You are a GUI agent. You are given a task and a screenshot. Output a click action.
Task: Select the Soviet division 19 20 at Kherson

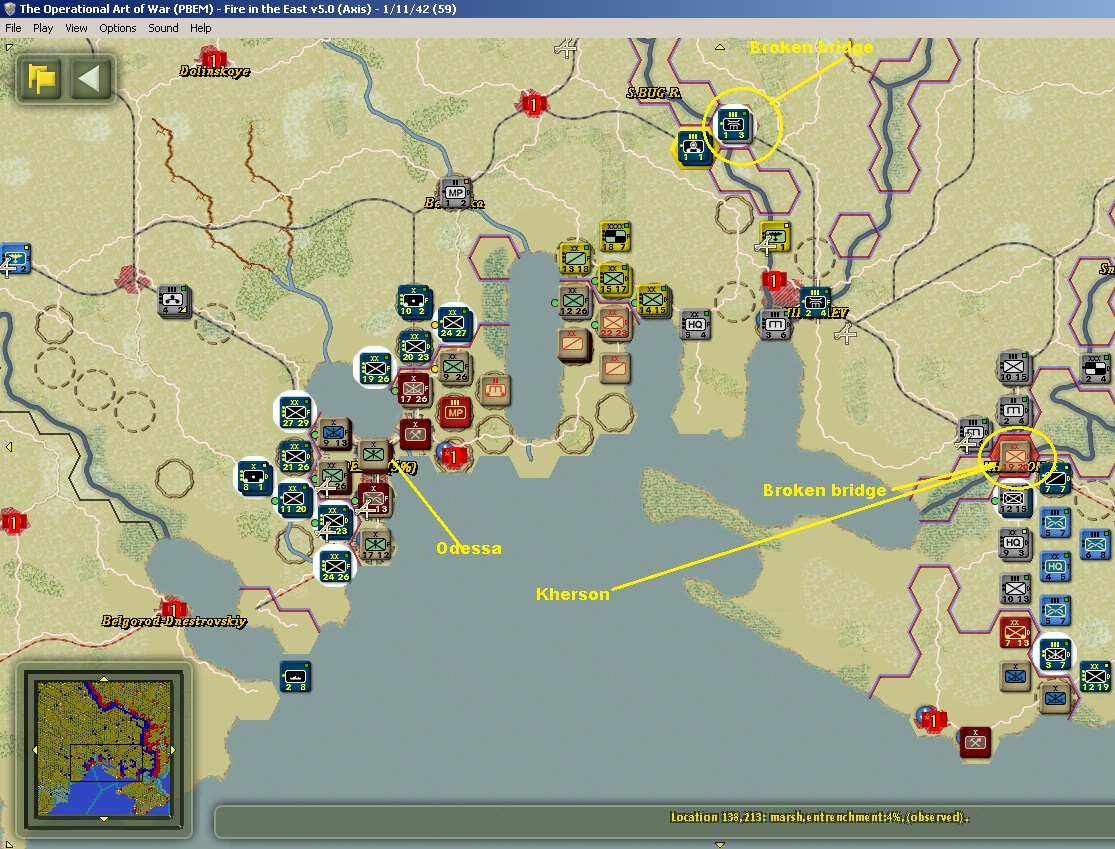pos(1015,456)
